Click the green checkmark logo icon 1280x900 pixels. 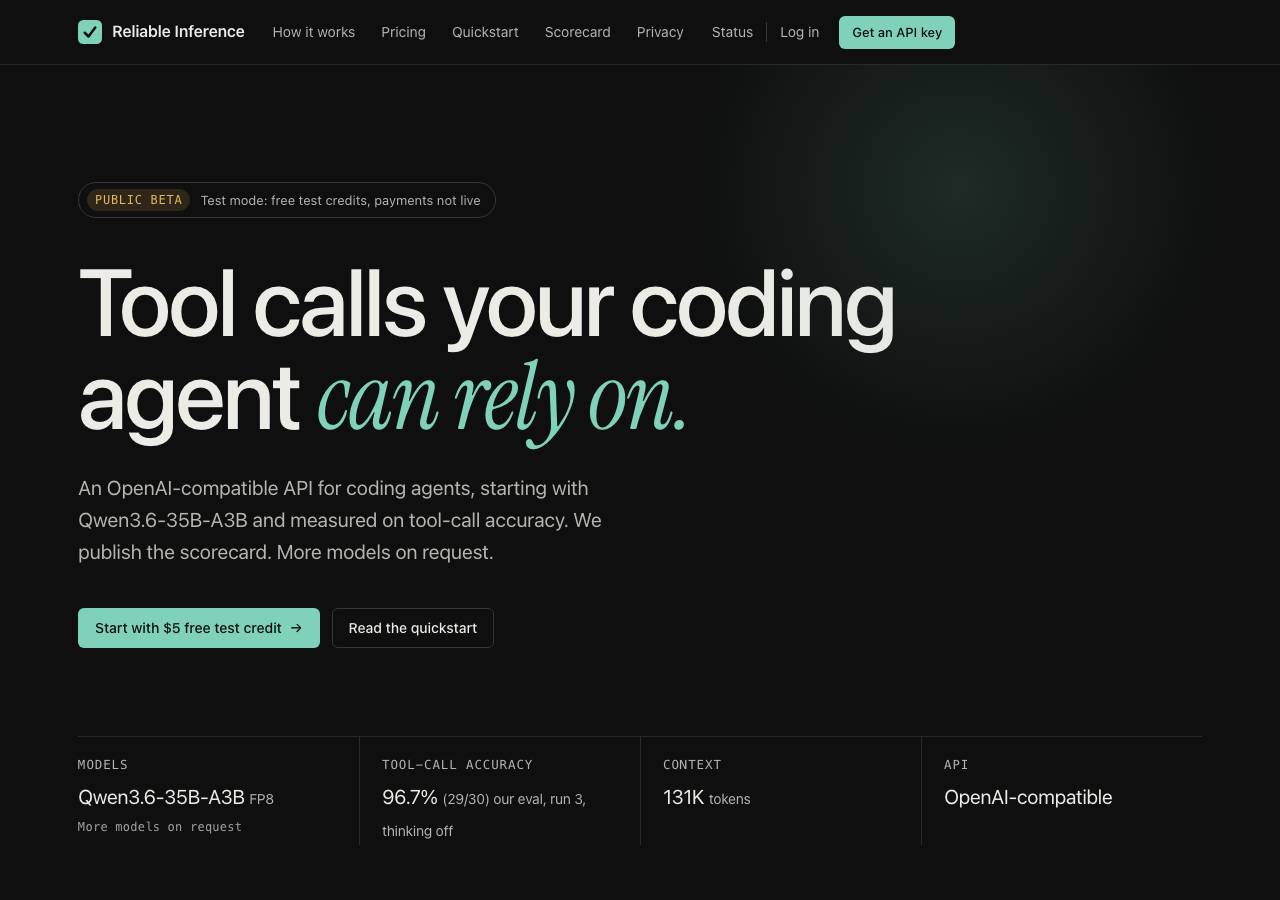90,32
